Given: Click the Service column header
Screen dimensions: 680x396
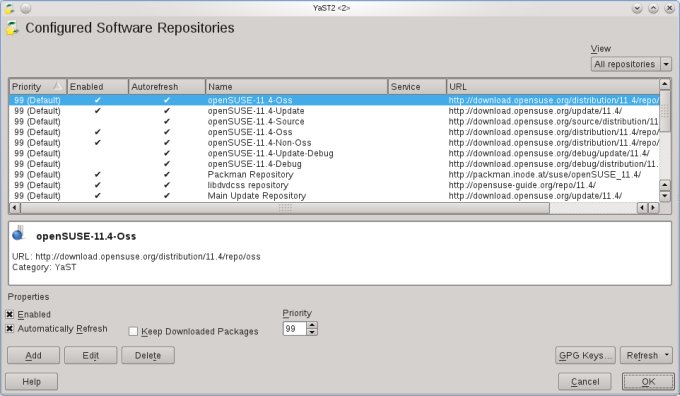Looking at the screenshot, I should [417, 86].
